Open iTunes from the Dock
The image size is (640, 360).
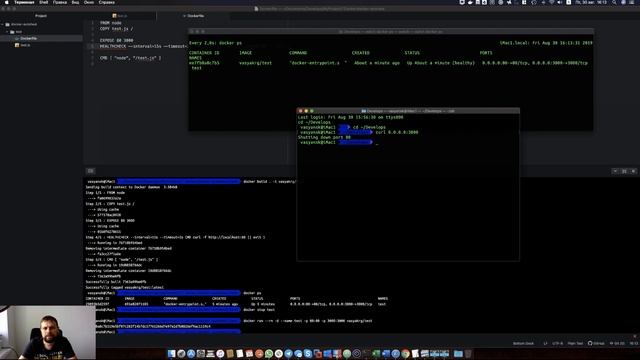pos(220,353)
